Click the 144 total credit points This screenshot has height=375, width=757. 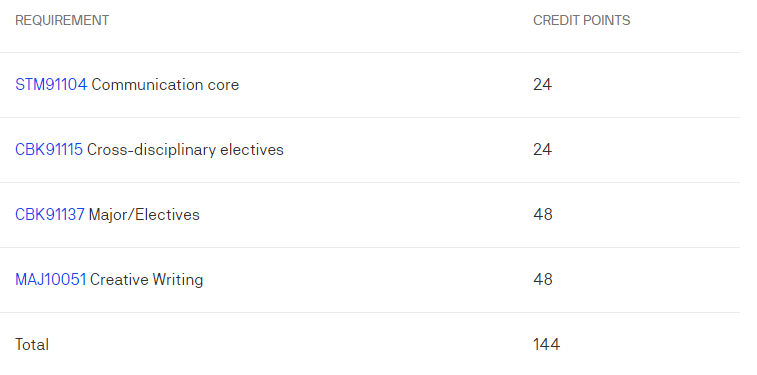pyautogui.click(x=547, y=345)
